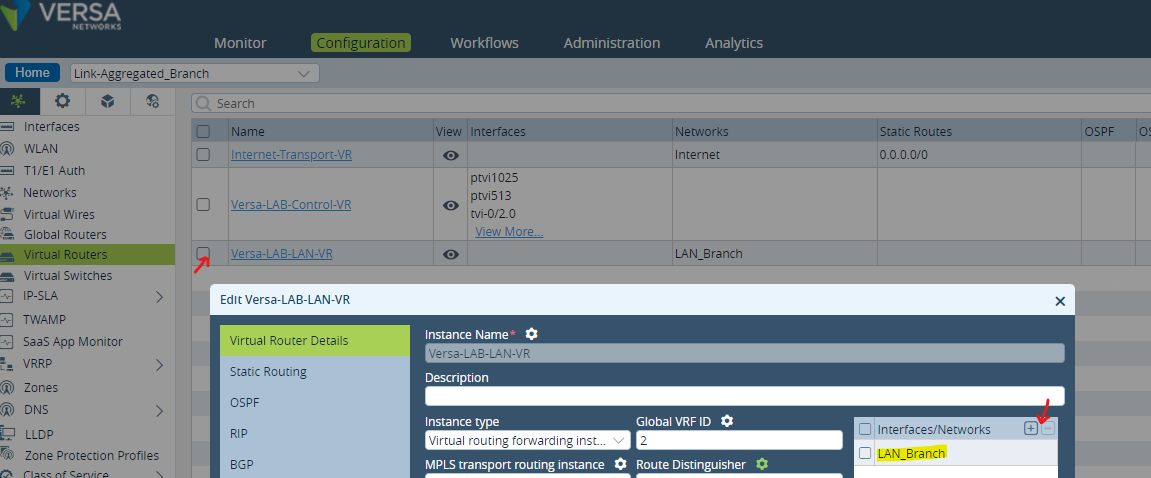Click the Static Routes column header
This screenshot has height=478, width=1151.
point(978,131)
